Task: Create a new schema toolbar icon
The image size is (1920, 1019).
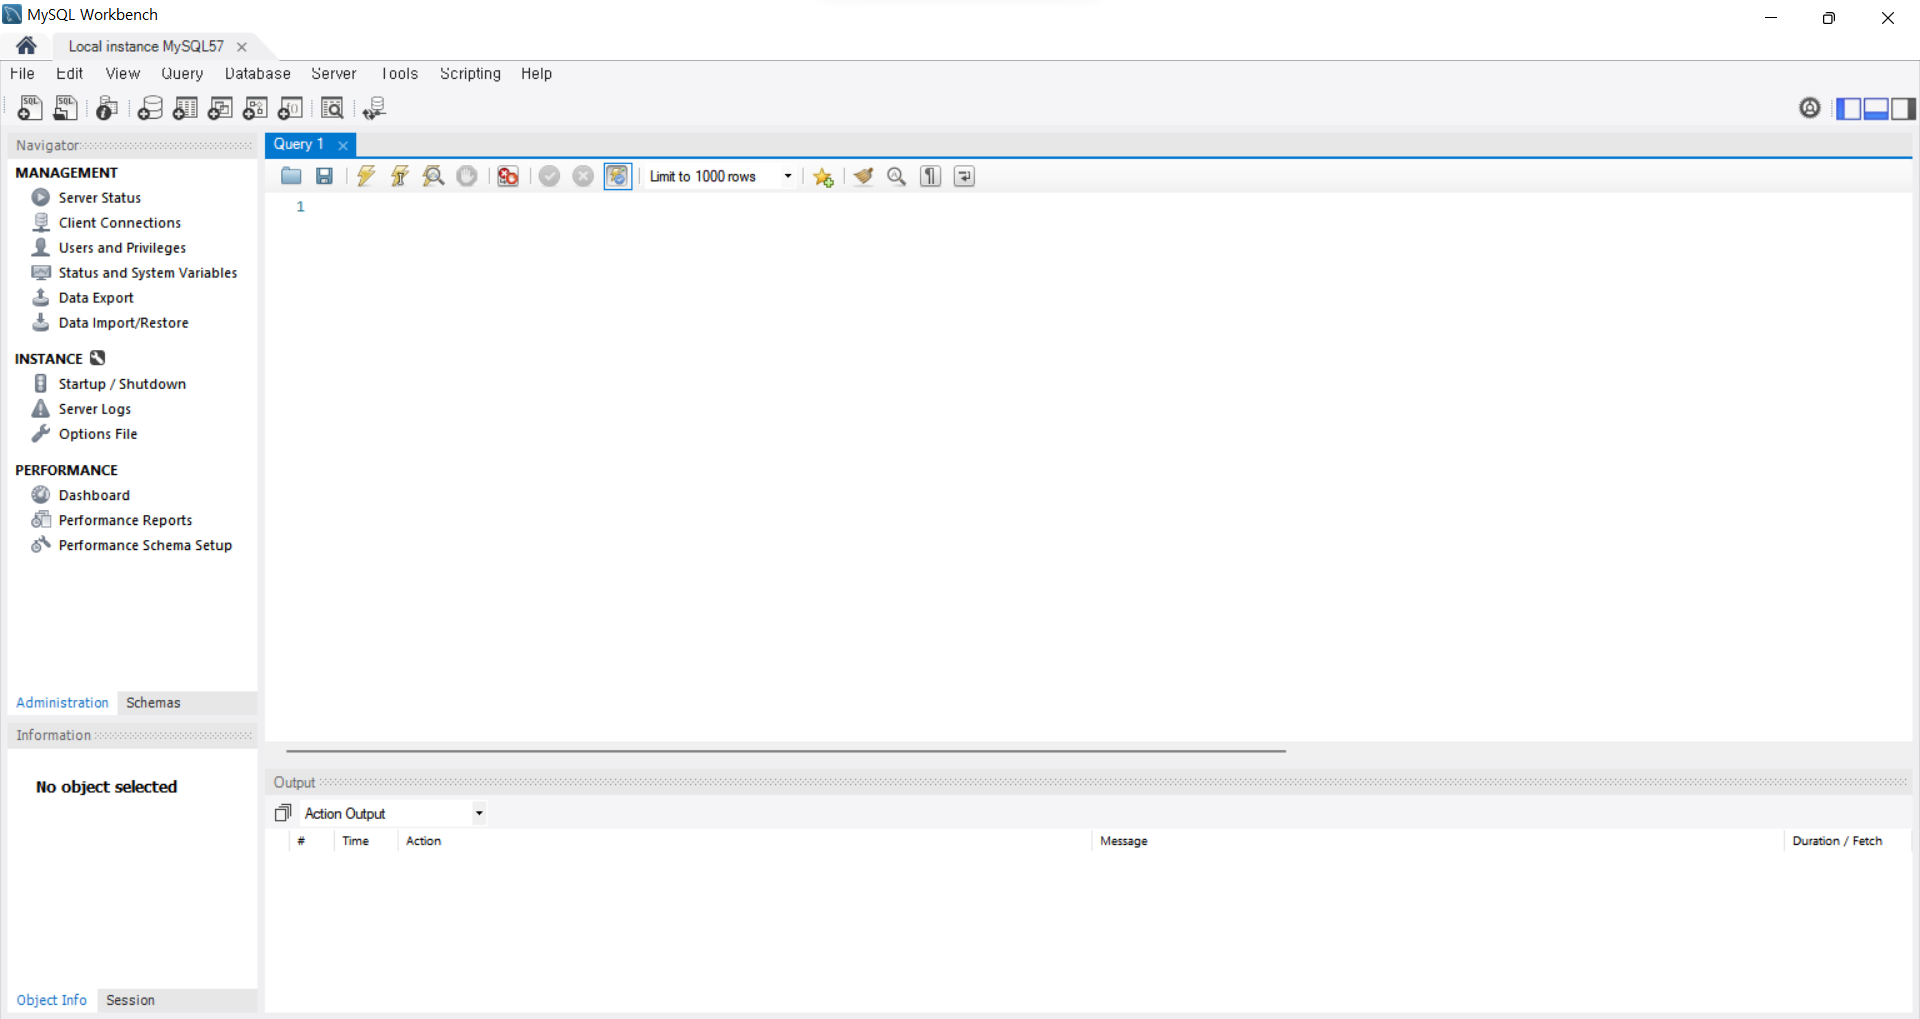Action: coord(150,108)
